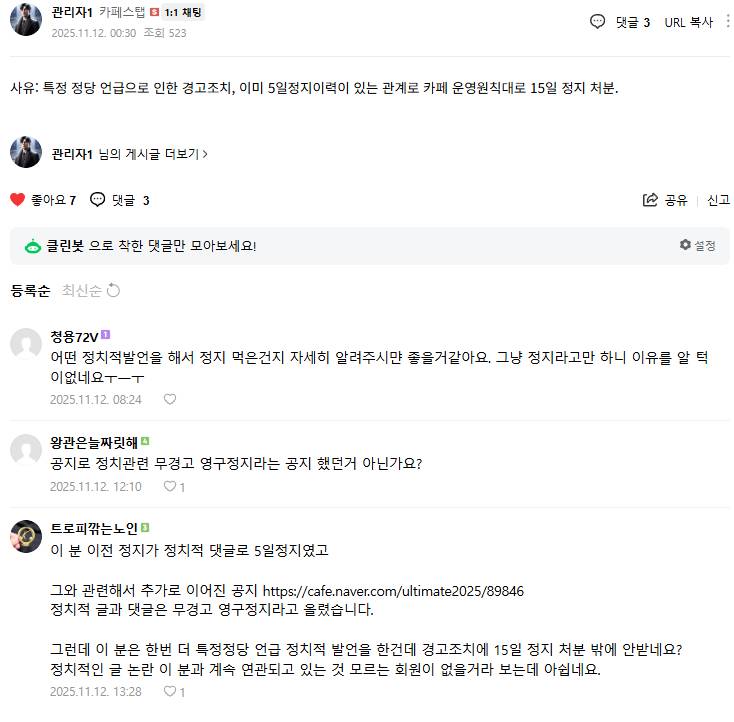Click the comment bubble icon beside 댓글 3 in header
The height and width of the screenshot is (722, 734).
pos(597,22)
